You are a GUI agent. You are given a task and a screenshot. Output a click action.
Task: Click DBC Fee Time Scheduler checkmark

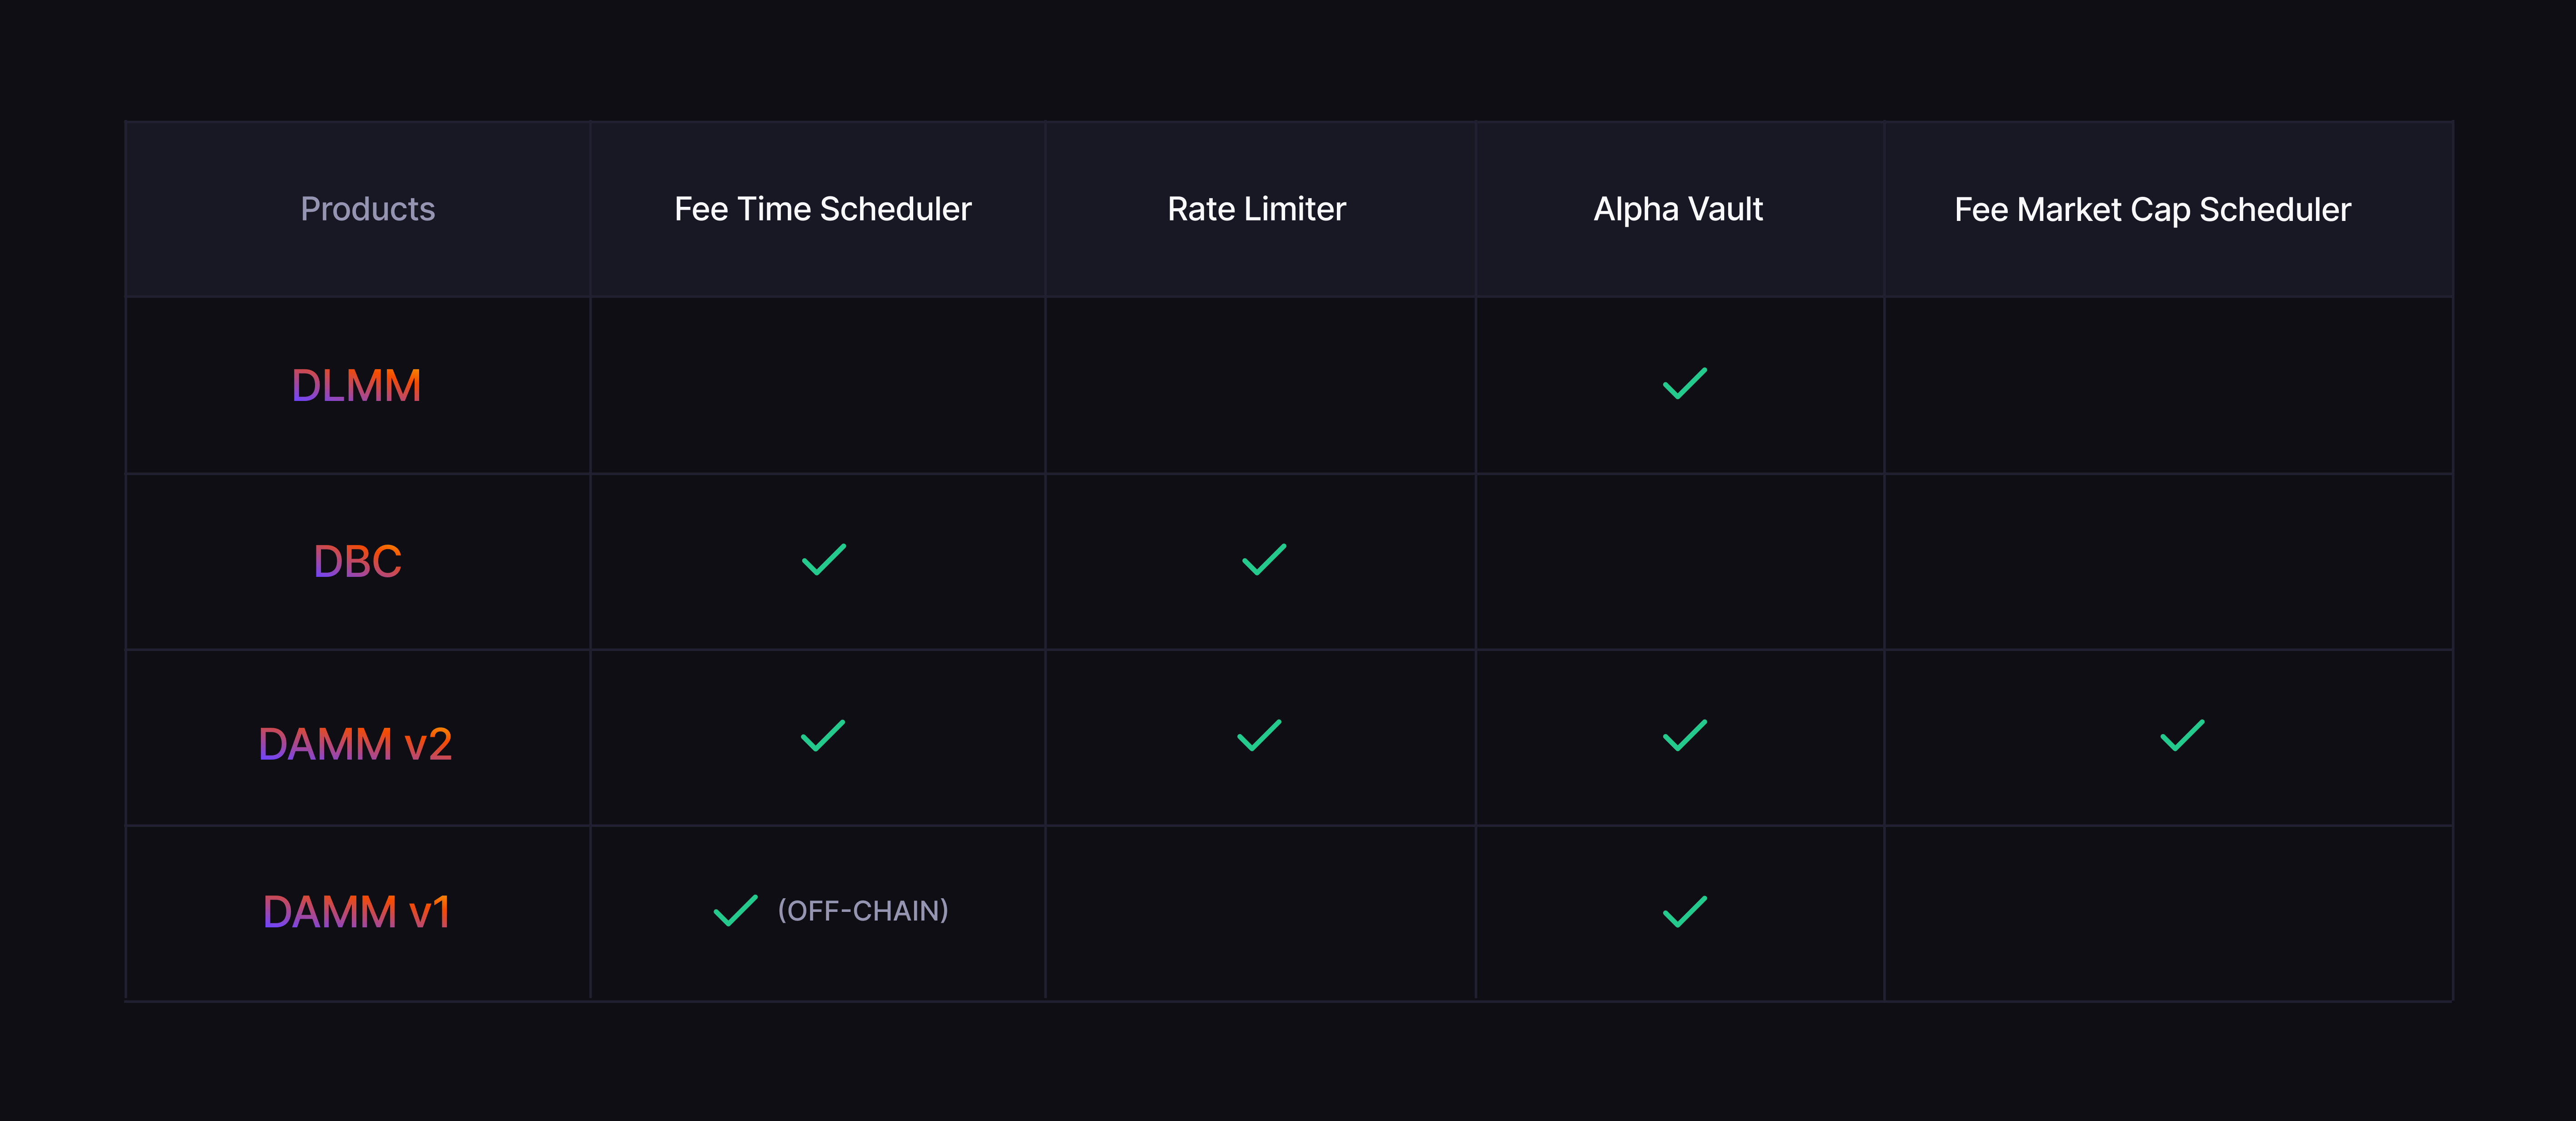824,560
